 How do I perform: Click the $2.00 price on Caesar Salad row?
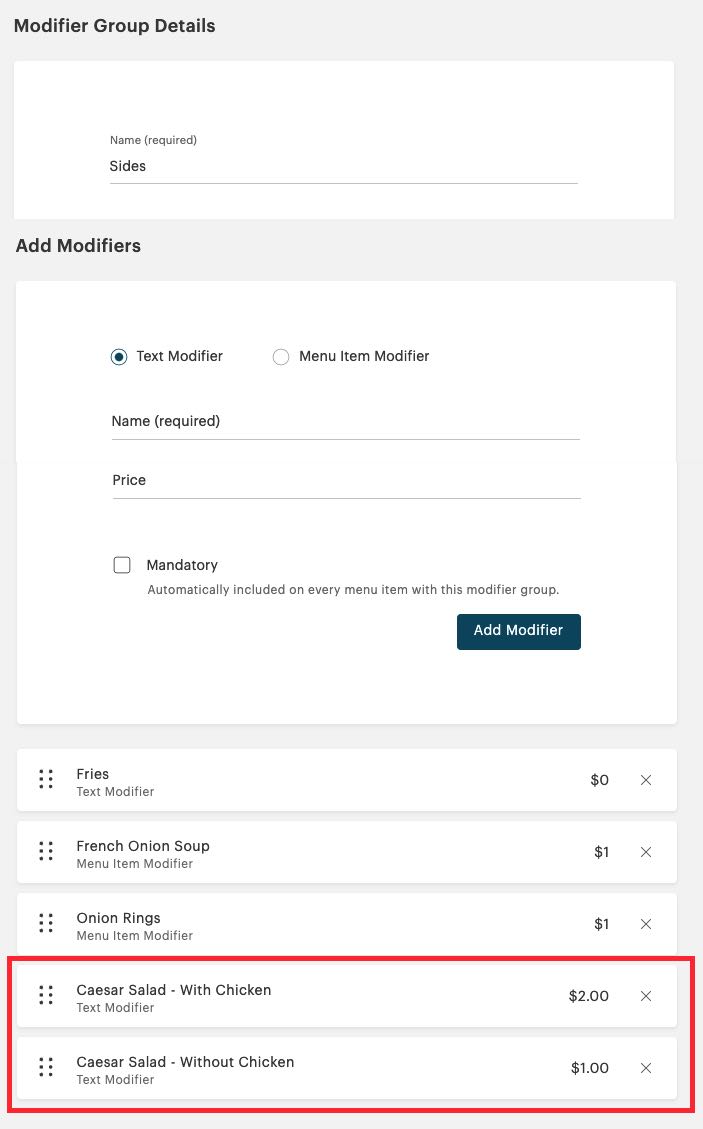click(x=588, y=995)
